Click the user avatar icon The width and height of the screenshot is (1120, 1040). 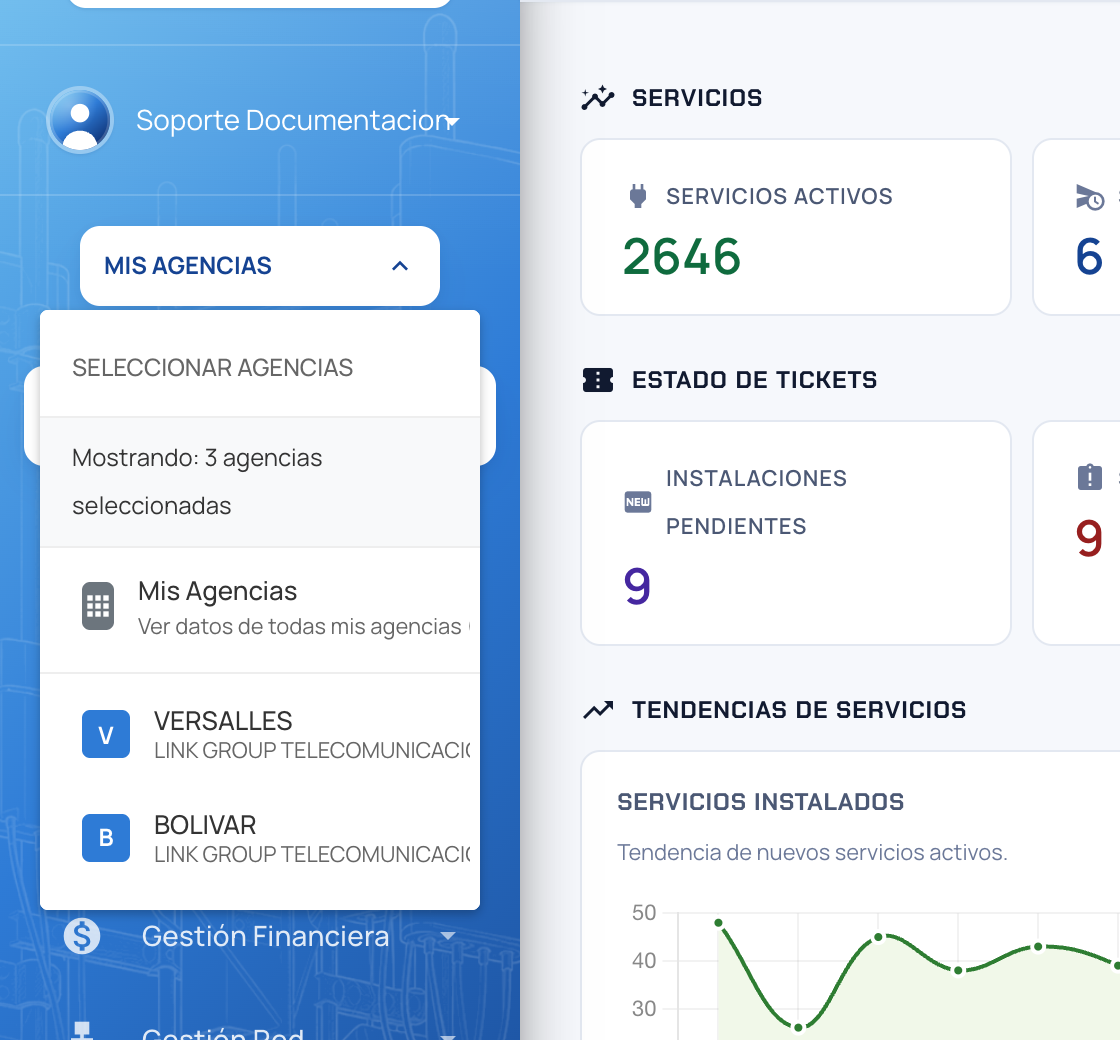pyautogui.click(x=80, y=120)
